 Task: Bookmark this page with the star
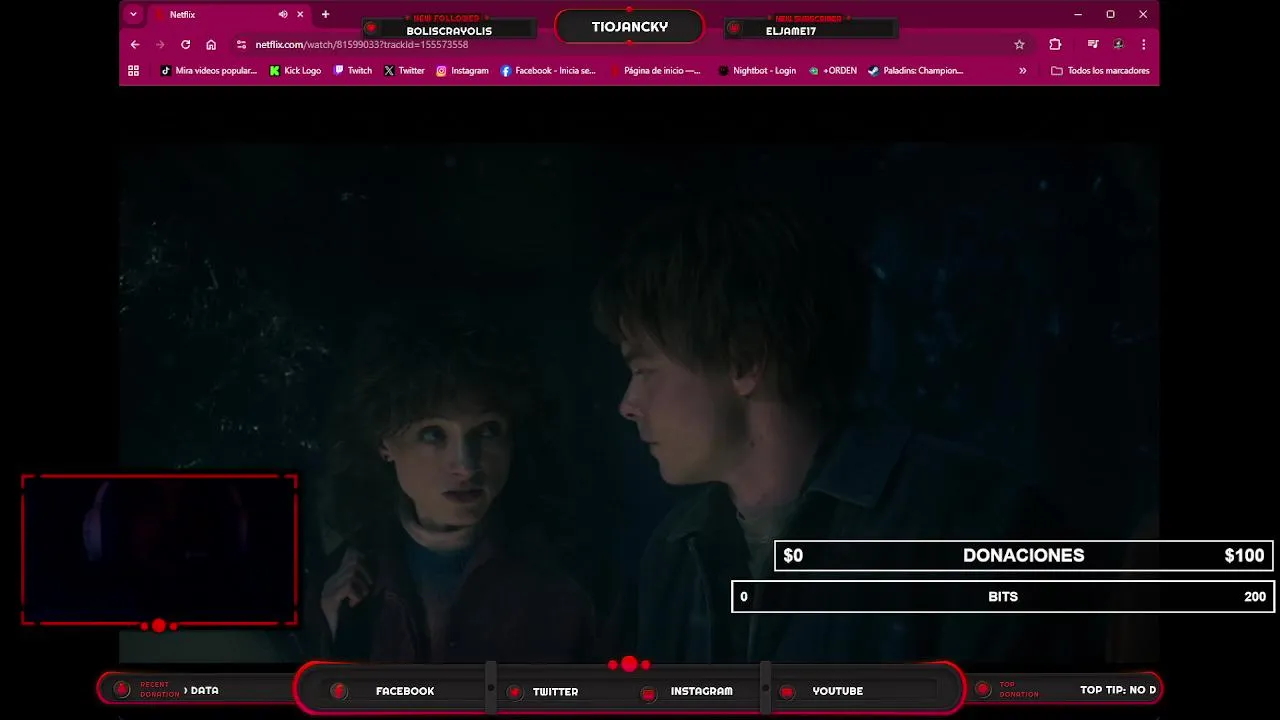1019,44
